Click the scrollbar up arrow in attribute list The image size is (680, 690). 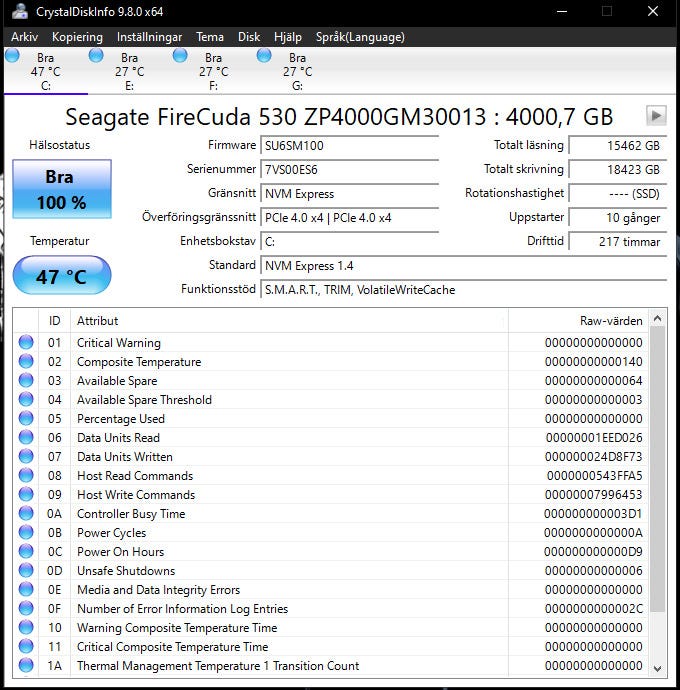point(658,318)
